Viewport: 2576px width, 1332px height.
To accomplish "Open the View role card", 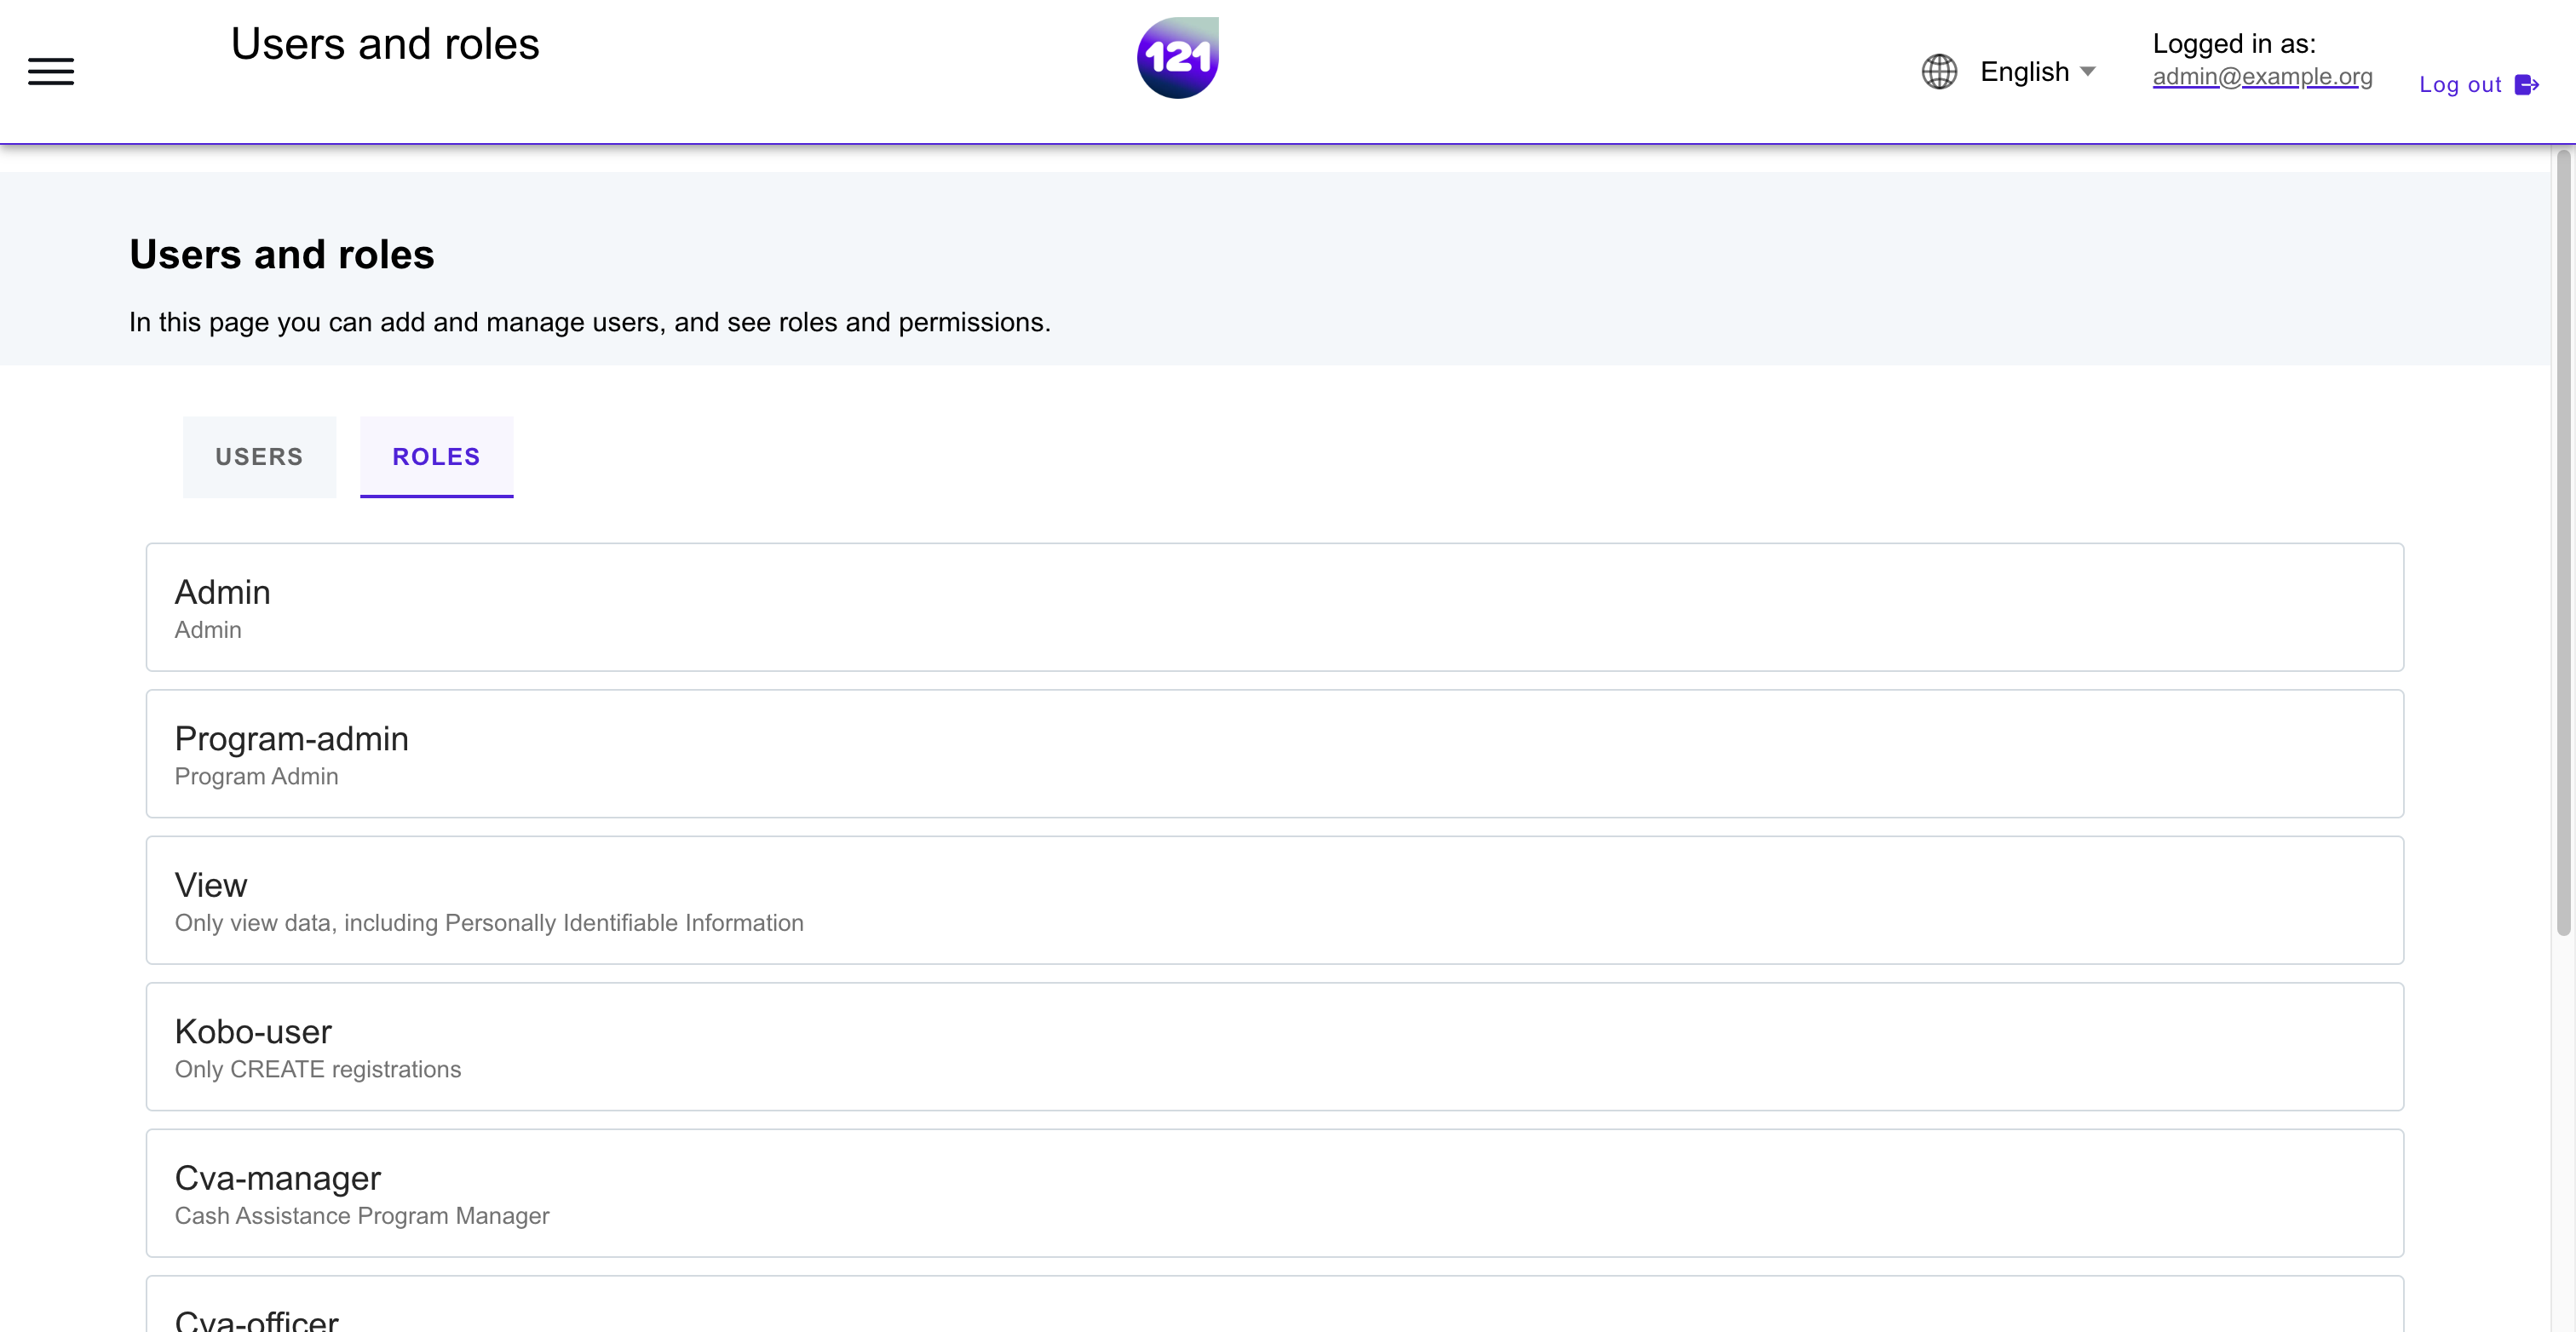I will (x=1274, y=900).
